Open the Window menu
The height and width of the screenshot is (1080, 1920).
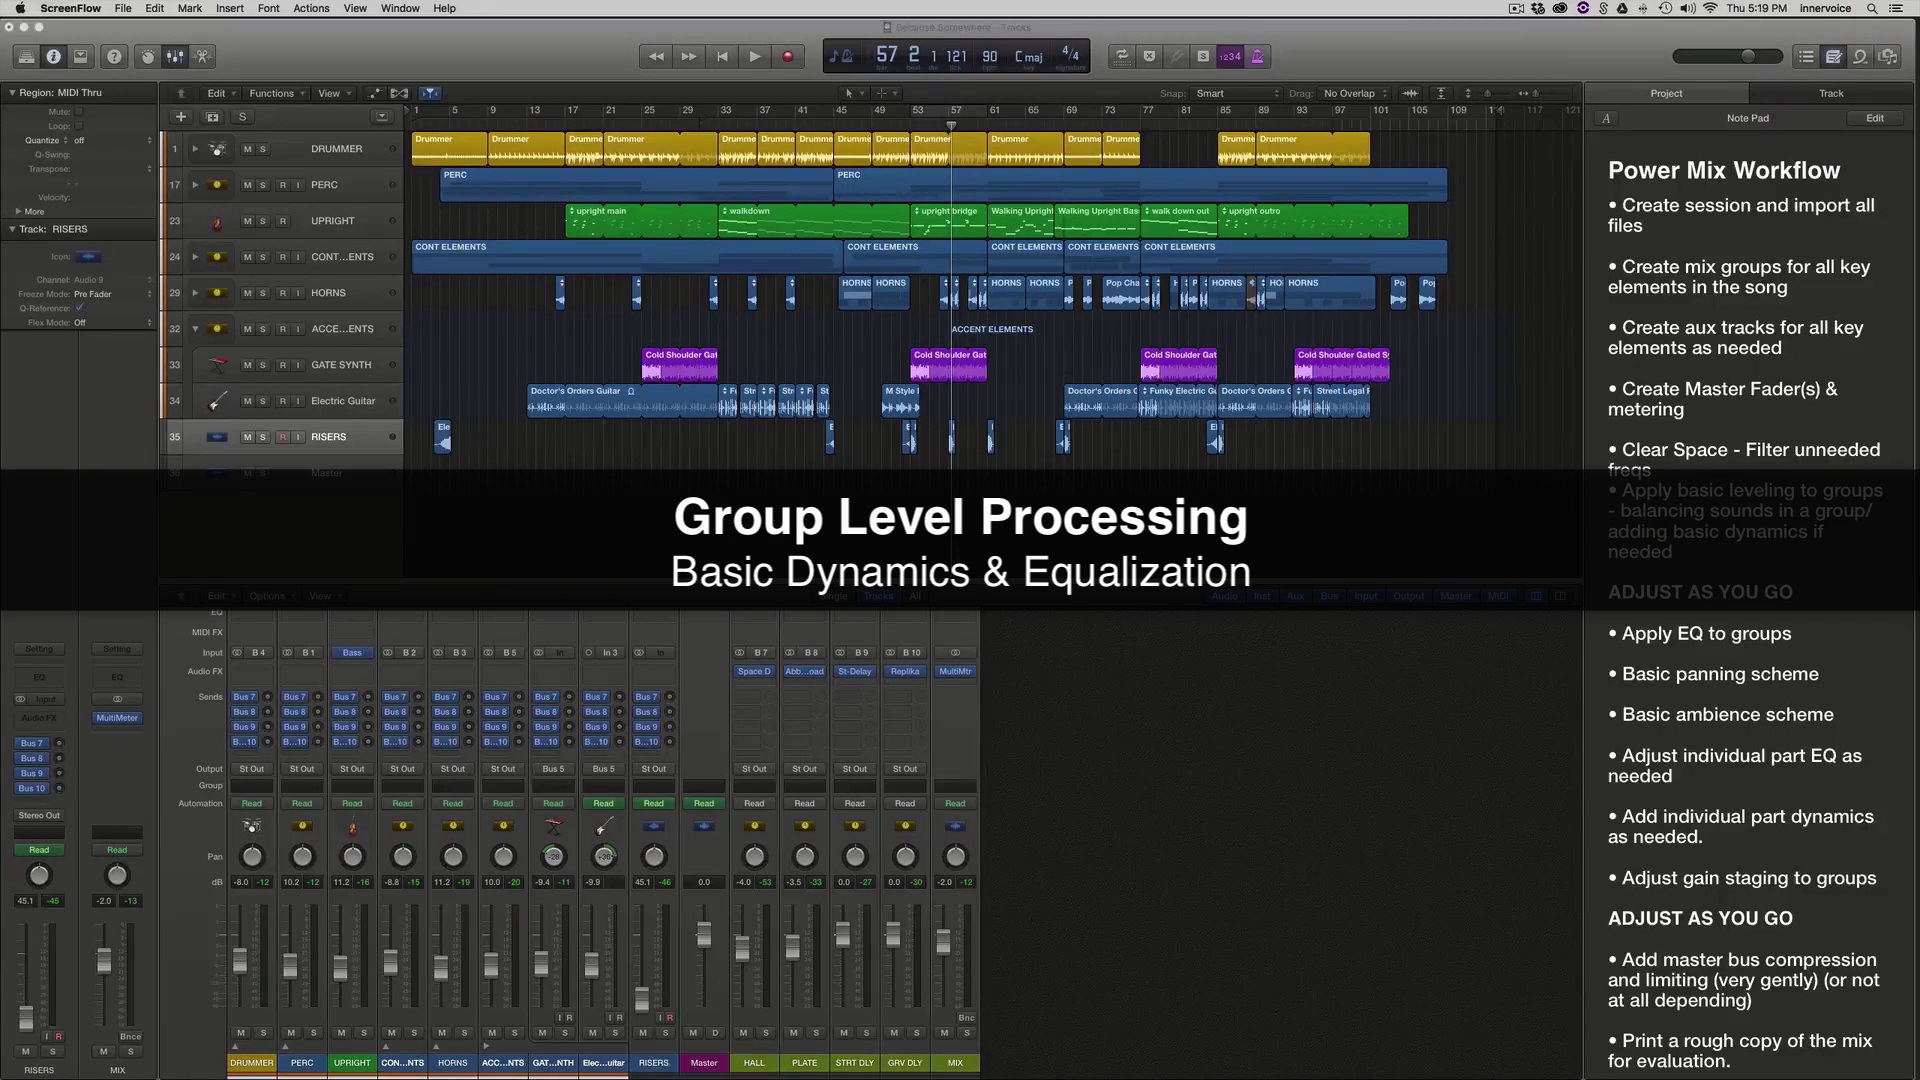click(x=400, y=8)
